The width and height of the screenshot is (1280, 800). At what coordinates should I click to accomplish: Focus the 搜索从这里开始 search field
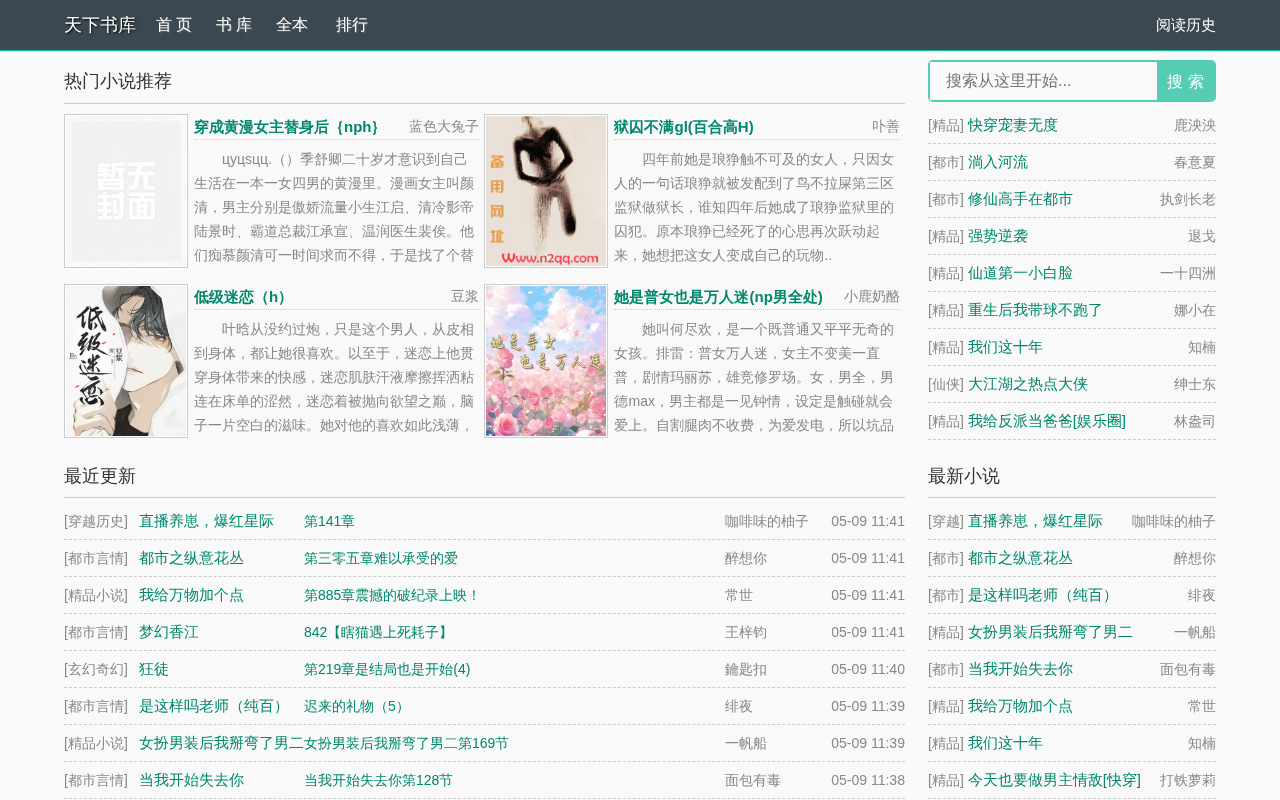(x=1043, y=81)
